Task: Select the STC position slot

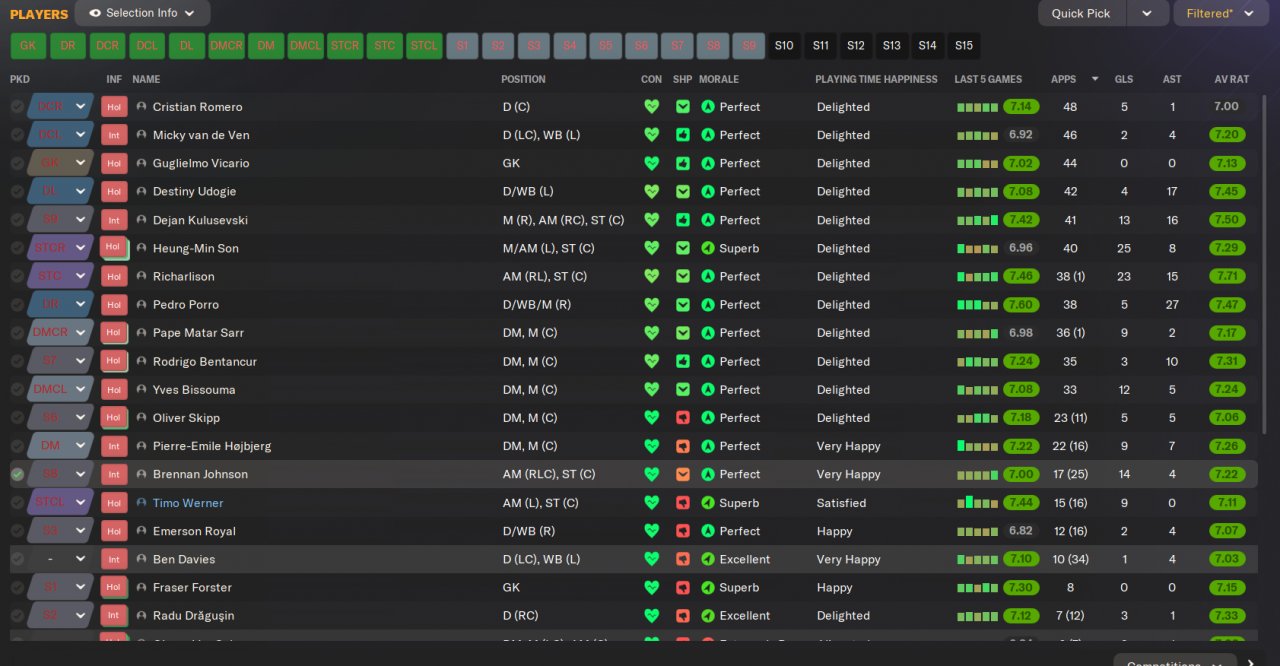Action: (x=385, y=46)
